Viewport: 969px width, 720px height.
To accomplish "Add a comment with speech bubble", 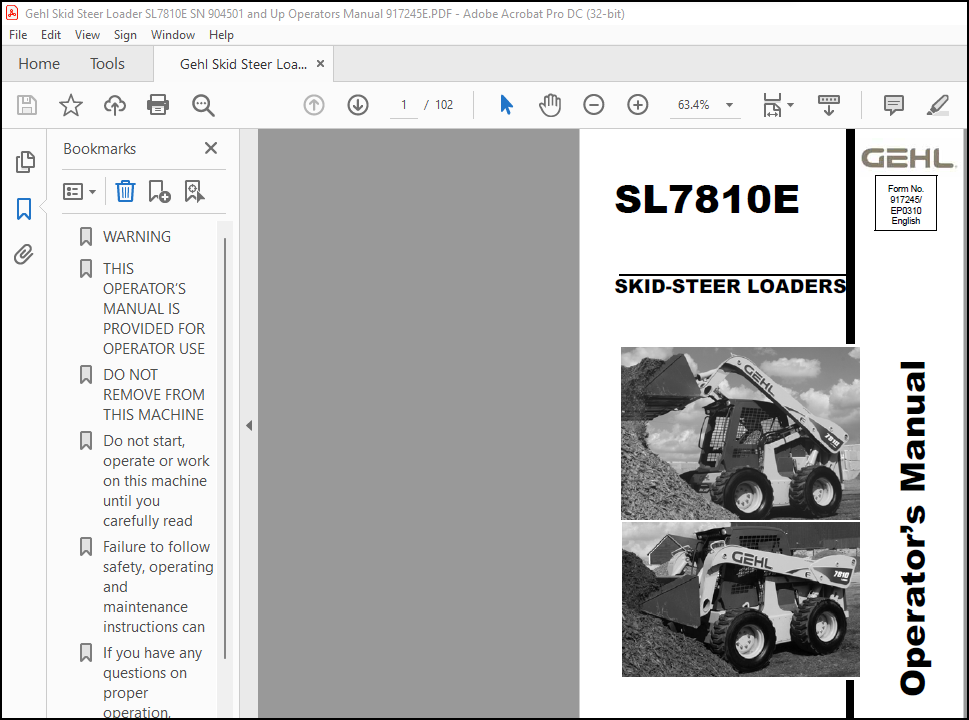I will tap(894, 105).
